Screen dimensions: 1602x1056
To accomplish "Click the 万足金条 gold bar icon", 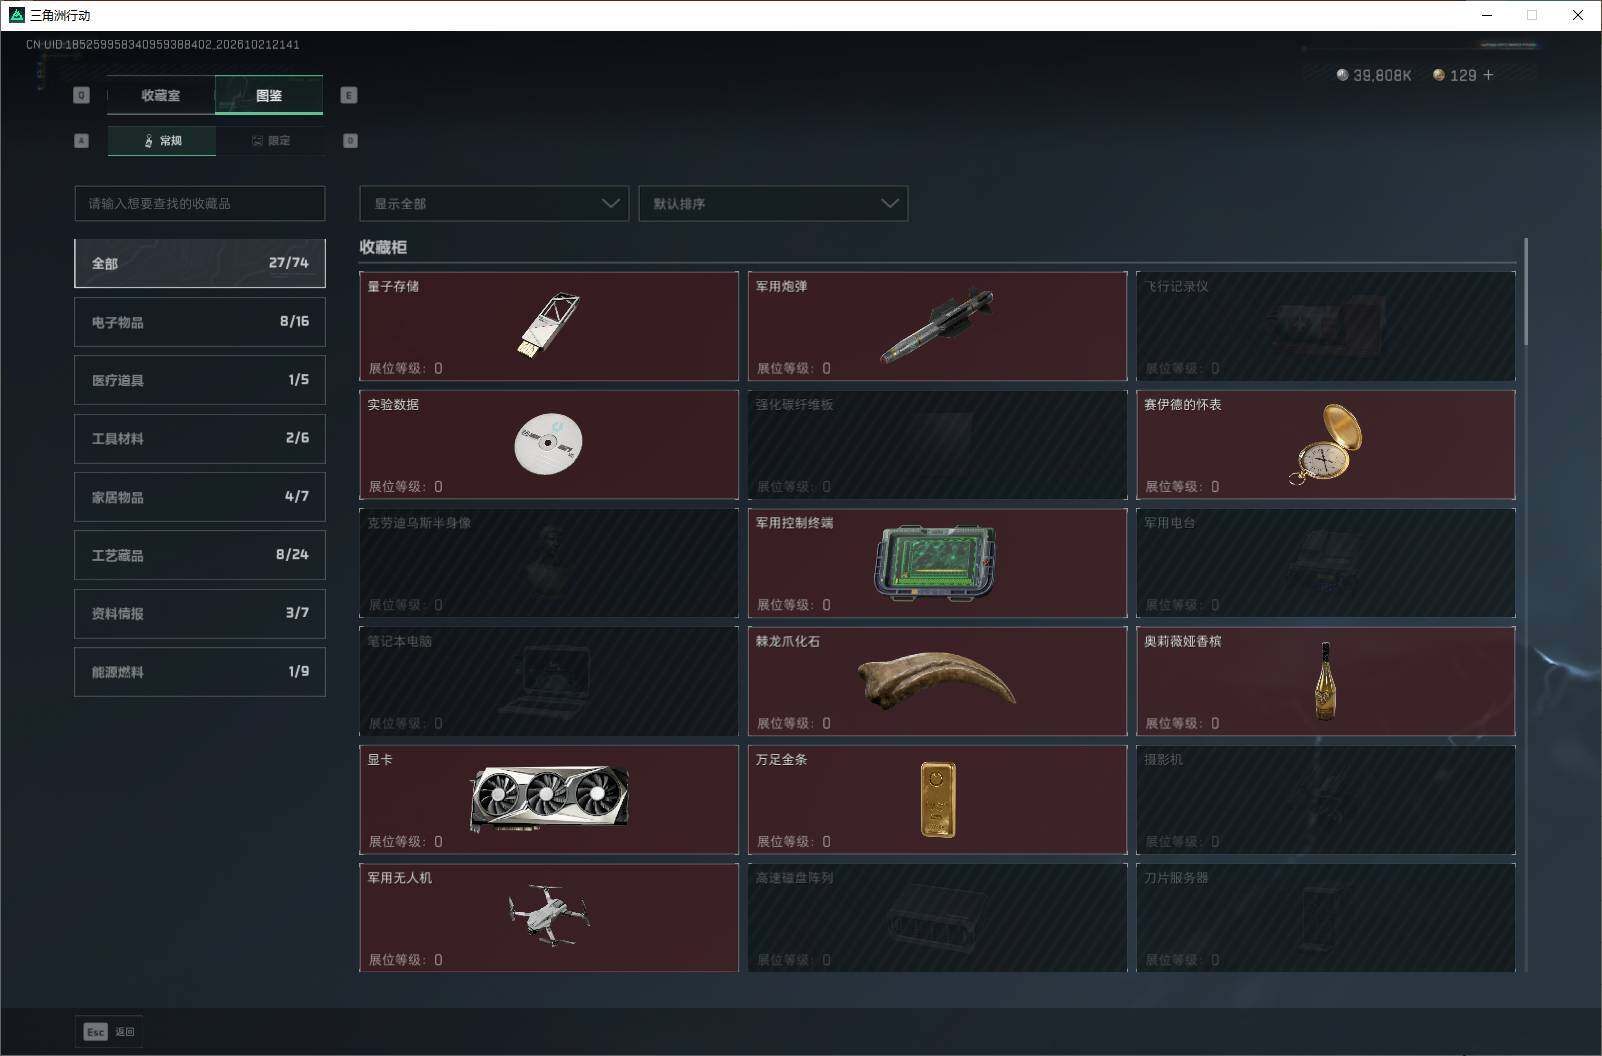I will pyautogui.click(x=938, y=799).
